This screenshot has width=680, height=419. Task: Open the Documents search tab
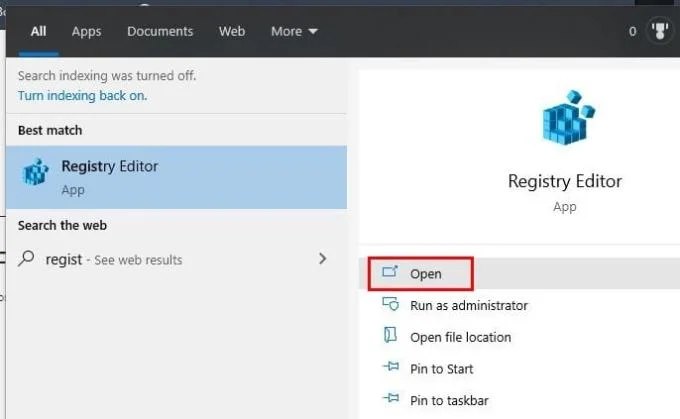tap(160, 31)
